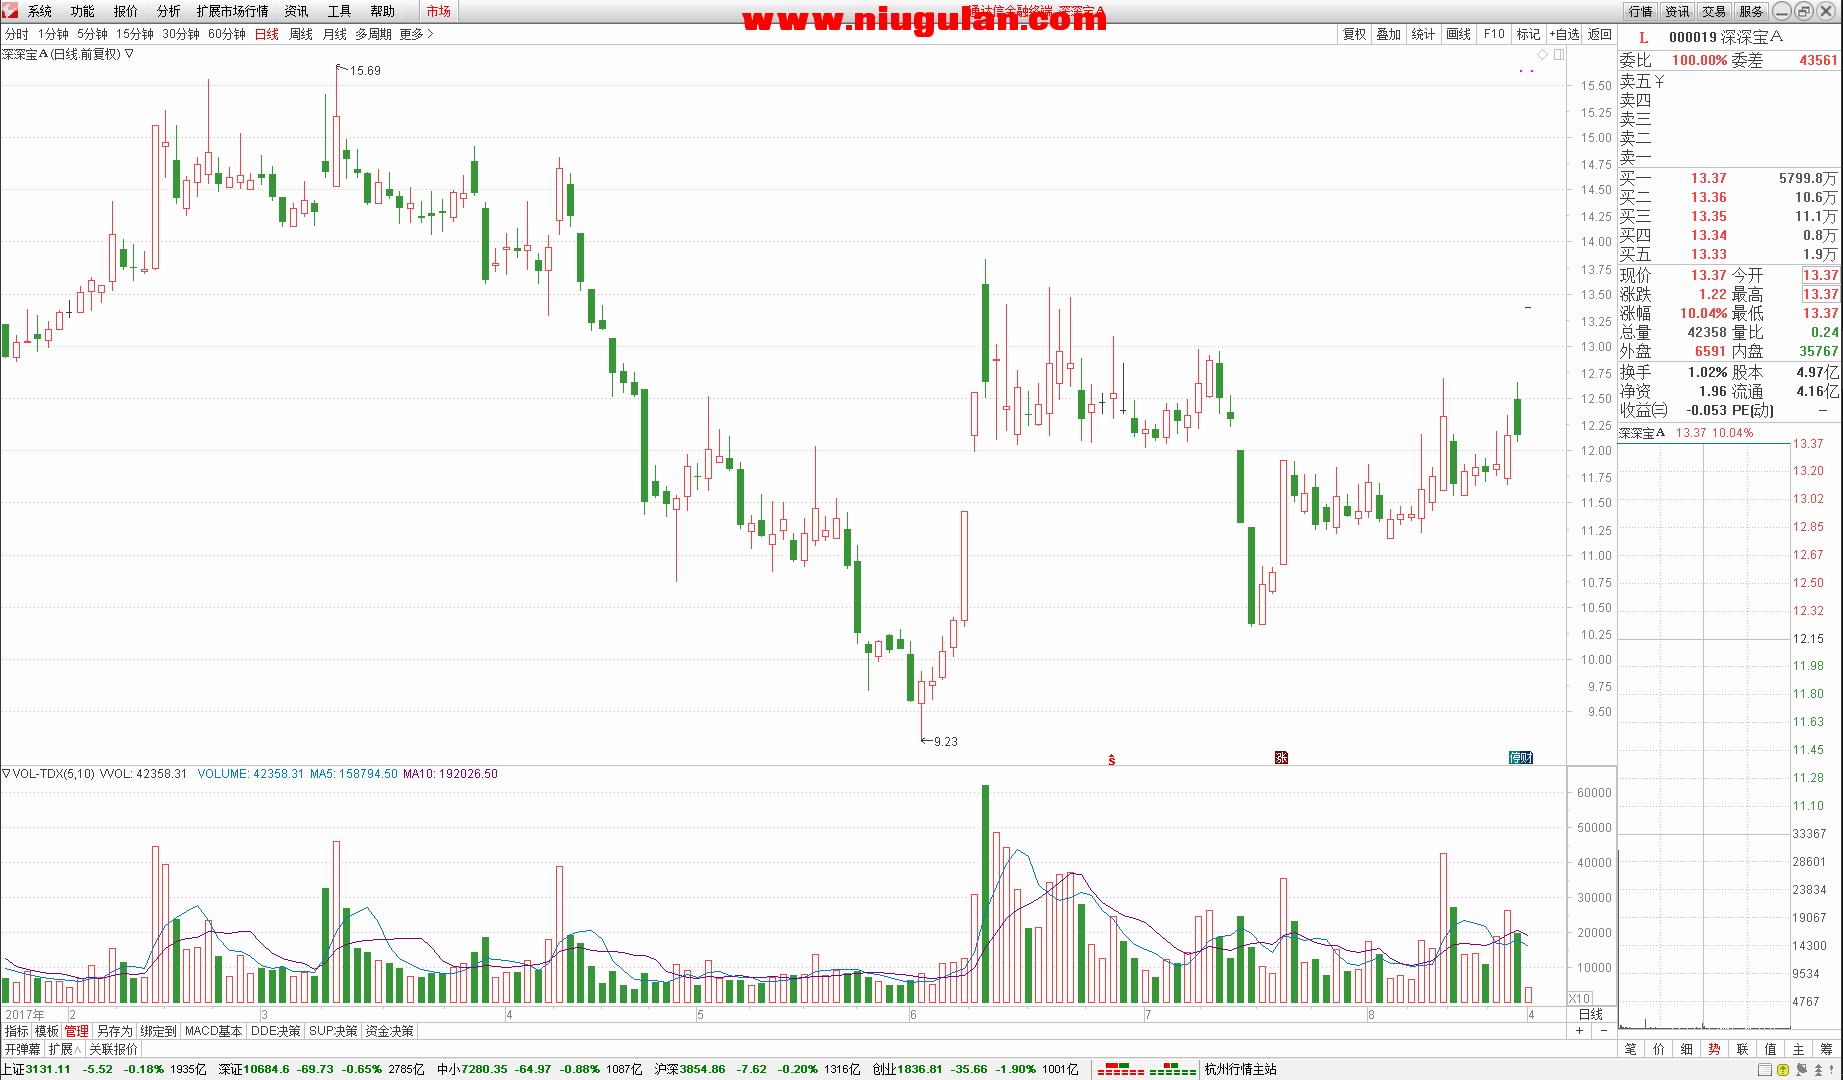This screenshot has width=1843, height=1080.
Task: Toggle 开弹幕 bullet comments
Action: pyautogui.click(x=23, y=1049)
